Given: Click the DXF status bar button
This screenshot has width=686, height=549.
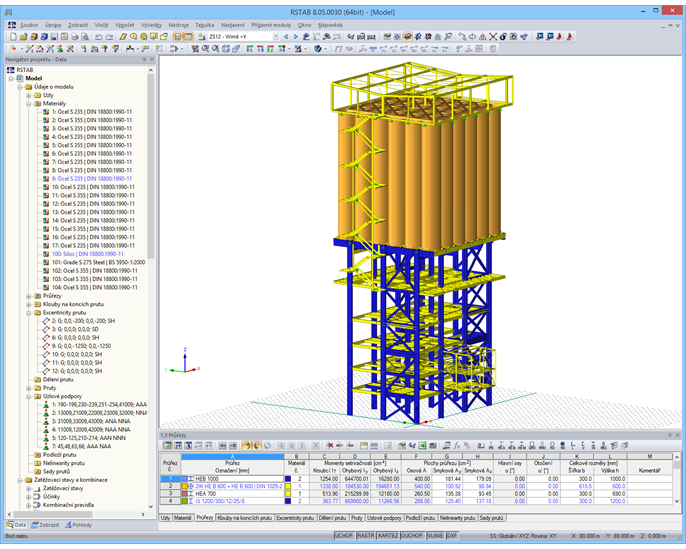Looking at the screenshot, I should (451, 536).
